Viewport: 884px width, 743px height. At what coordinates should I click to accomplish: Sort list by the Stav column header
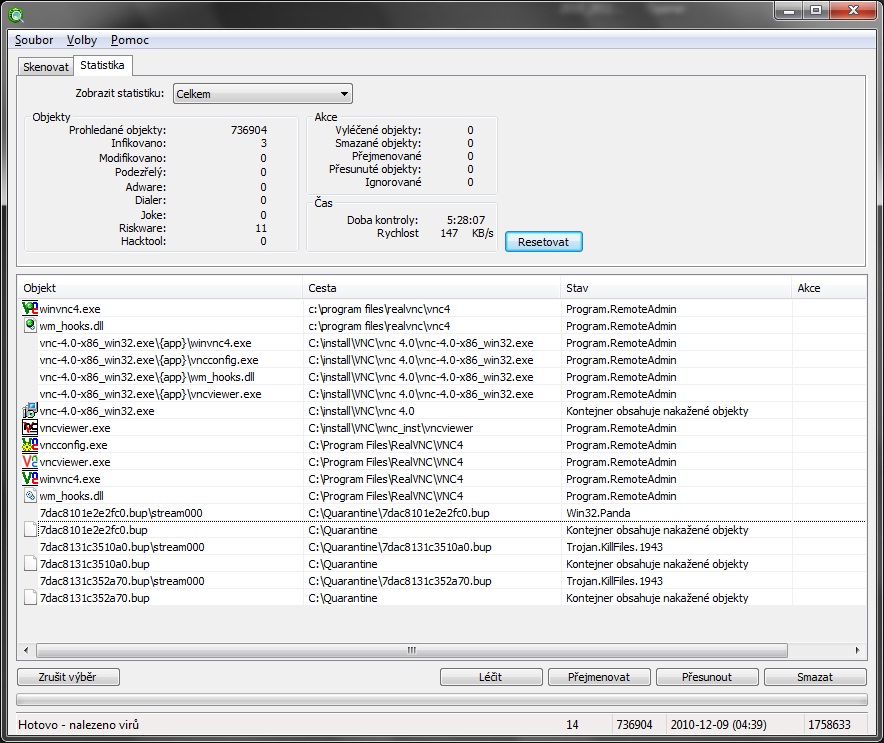coord(676,288)
